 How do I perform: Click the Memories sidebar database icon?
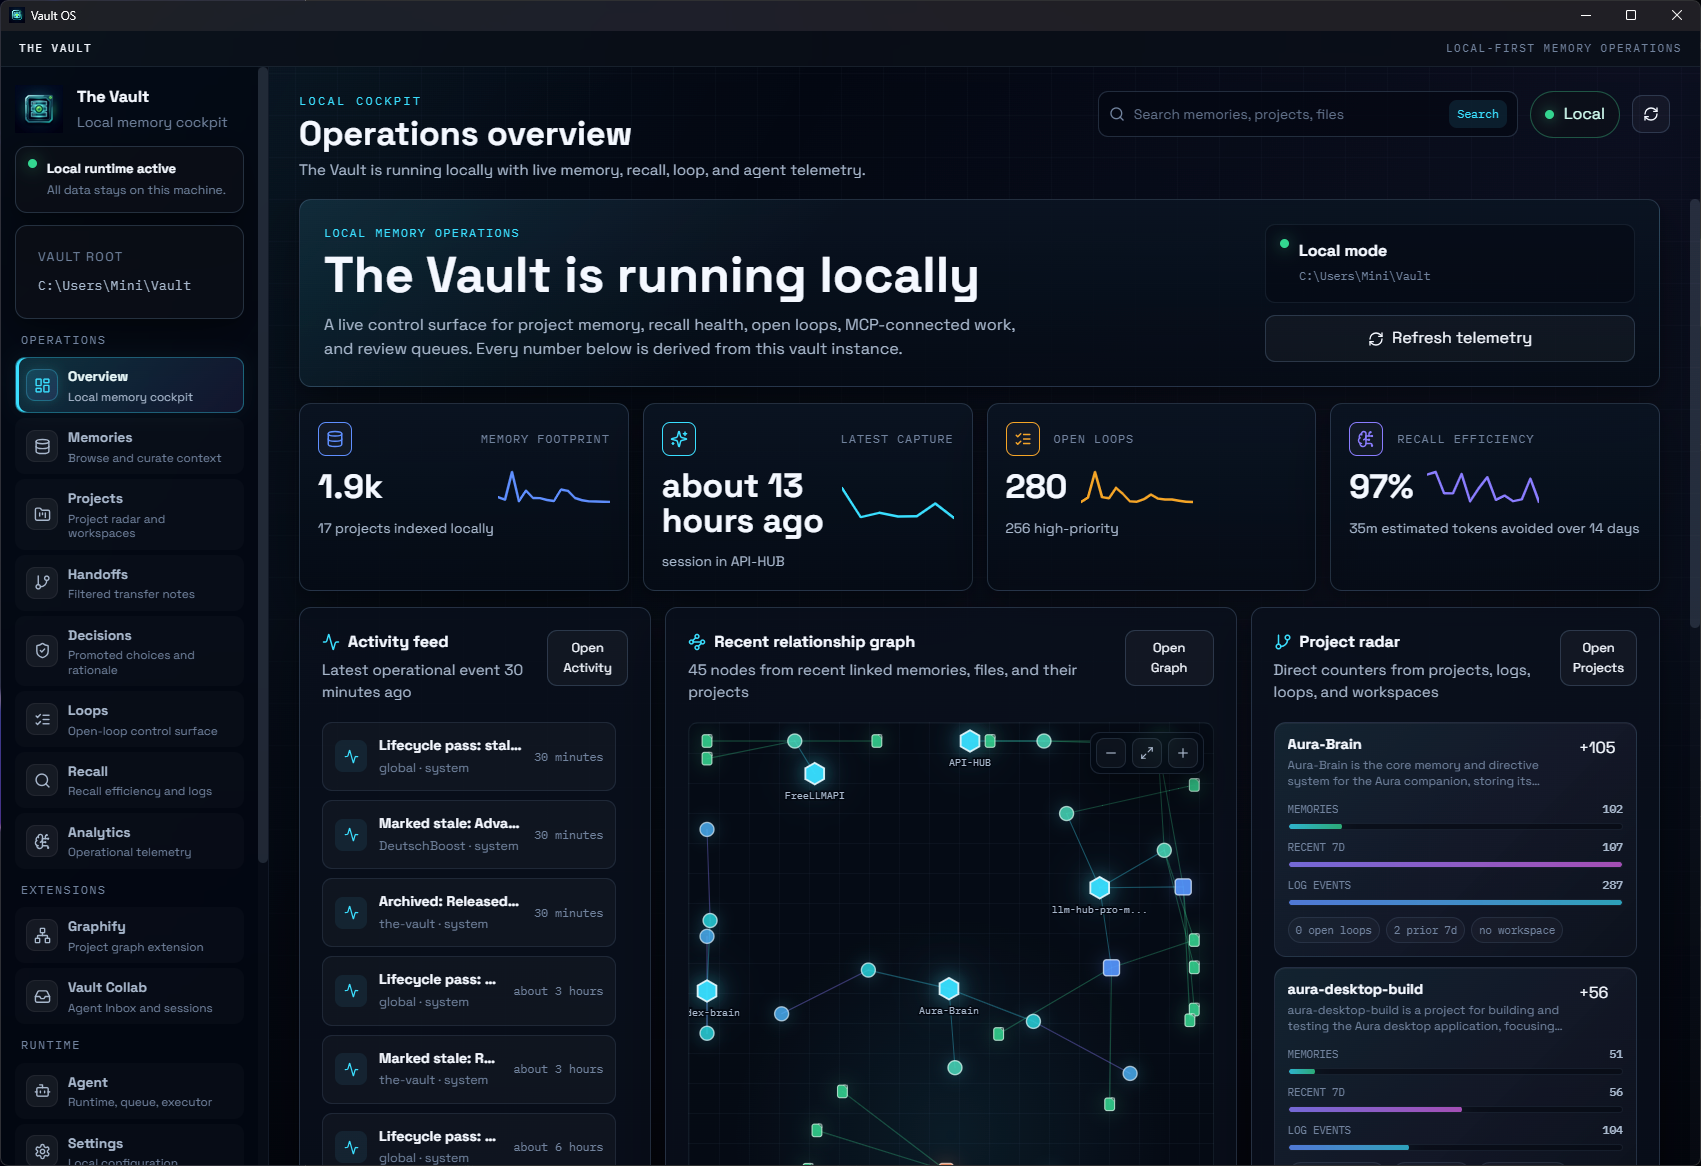coord(42,447)
